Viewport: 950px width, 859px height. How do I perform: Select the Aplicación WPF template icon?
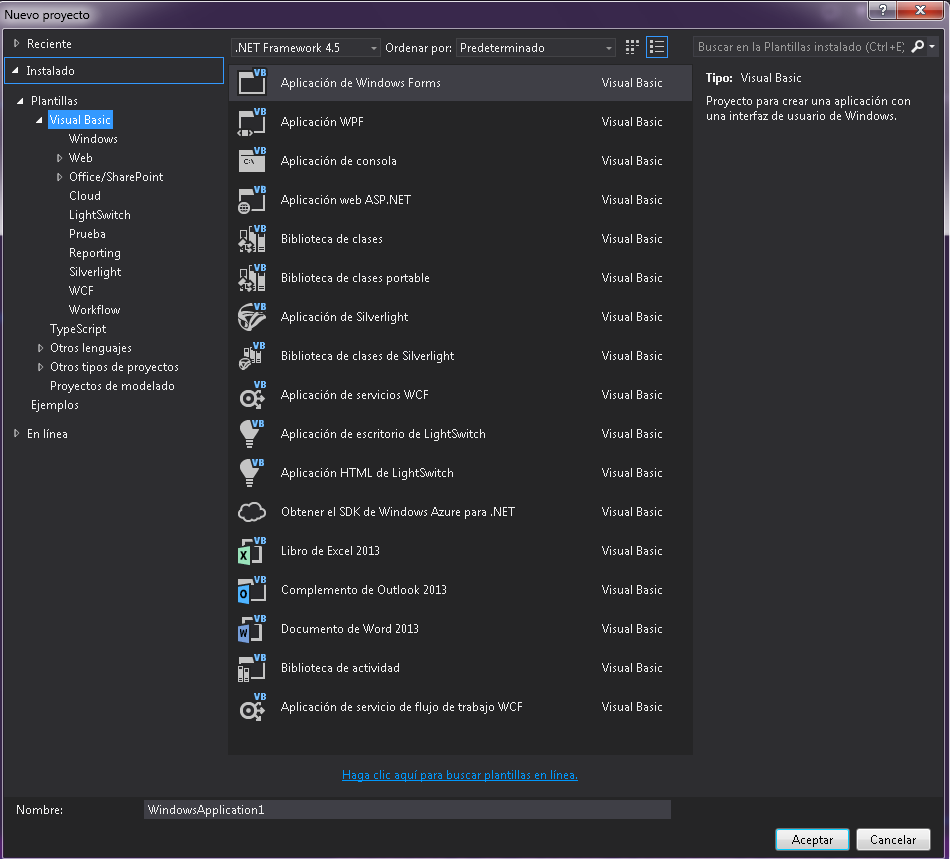coord(251,122)
